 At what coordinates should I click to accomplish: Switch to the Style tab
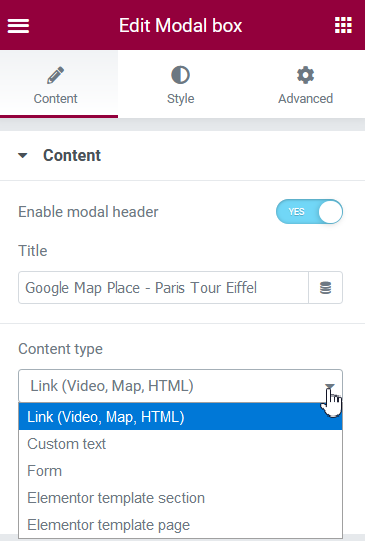180,85
